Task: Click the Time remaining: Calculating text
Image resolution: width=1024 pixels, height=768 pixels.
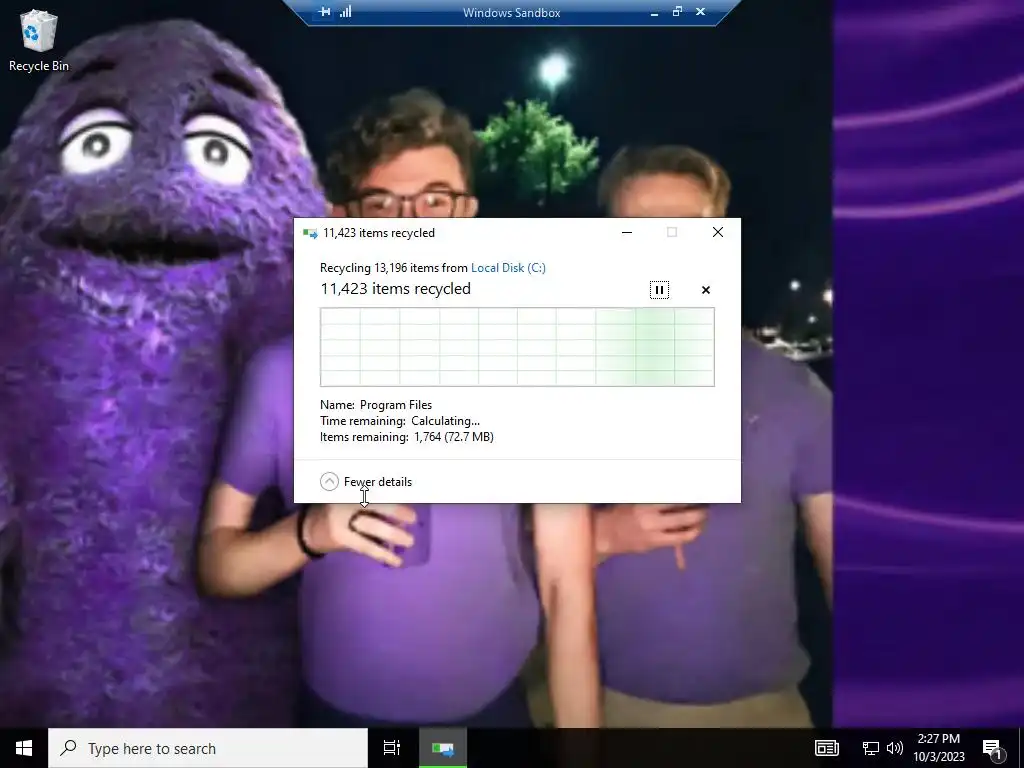Action: [400, 421]
